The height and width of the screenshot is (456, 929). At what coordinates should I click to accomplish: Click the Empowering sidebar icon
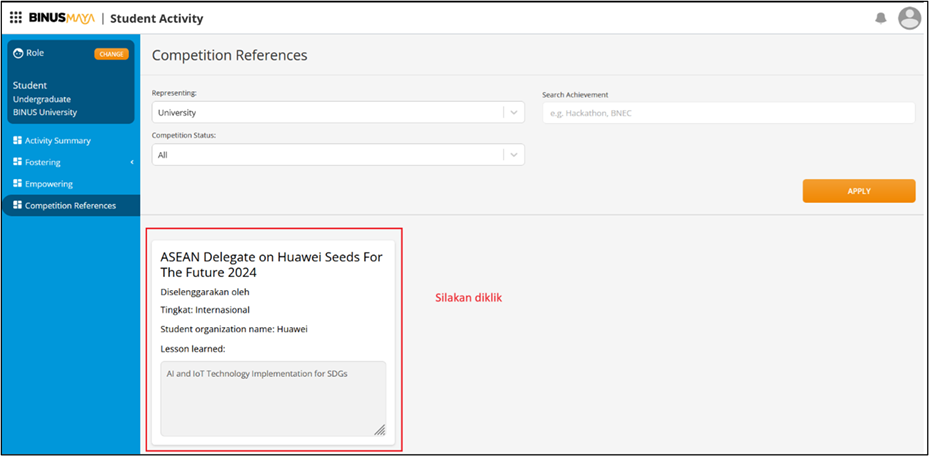click(17, 184)
